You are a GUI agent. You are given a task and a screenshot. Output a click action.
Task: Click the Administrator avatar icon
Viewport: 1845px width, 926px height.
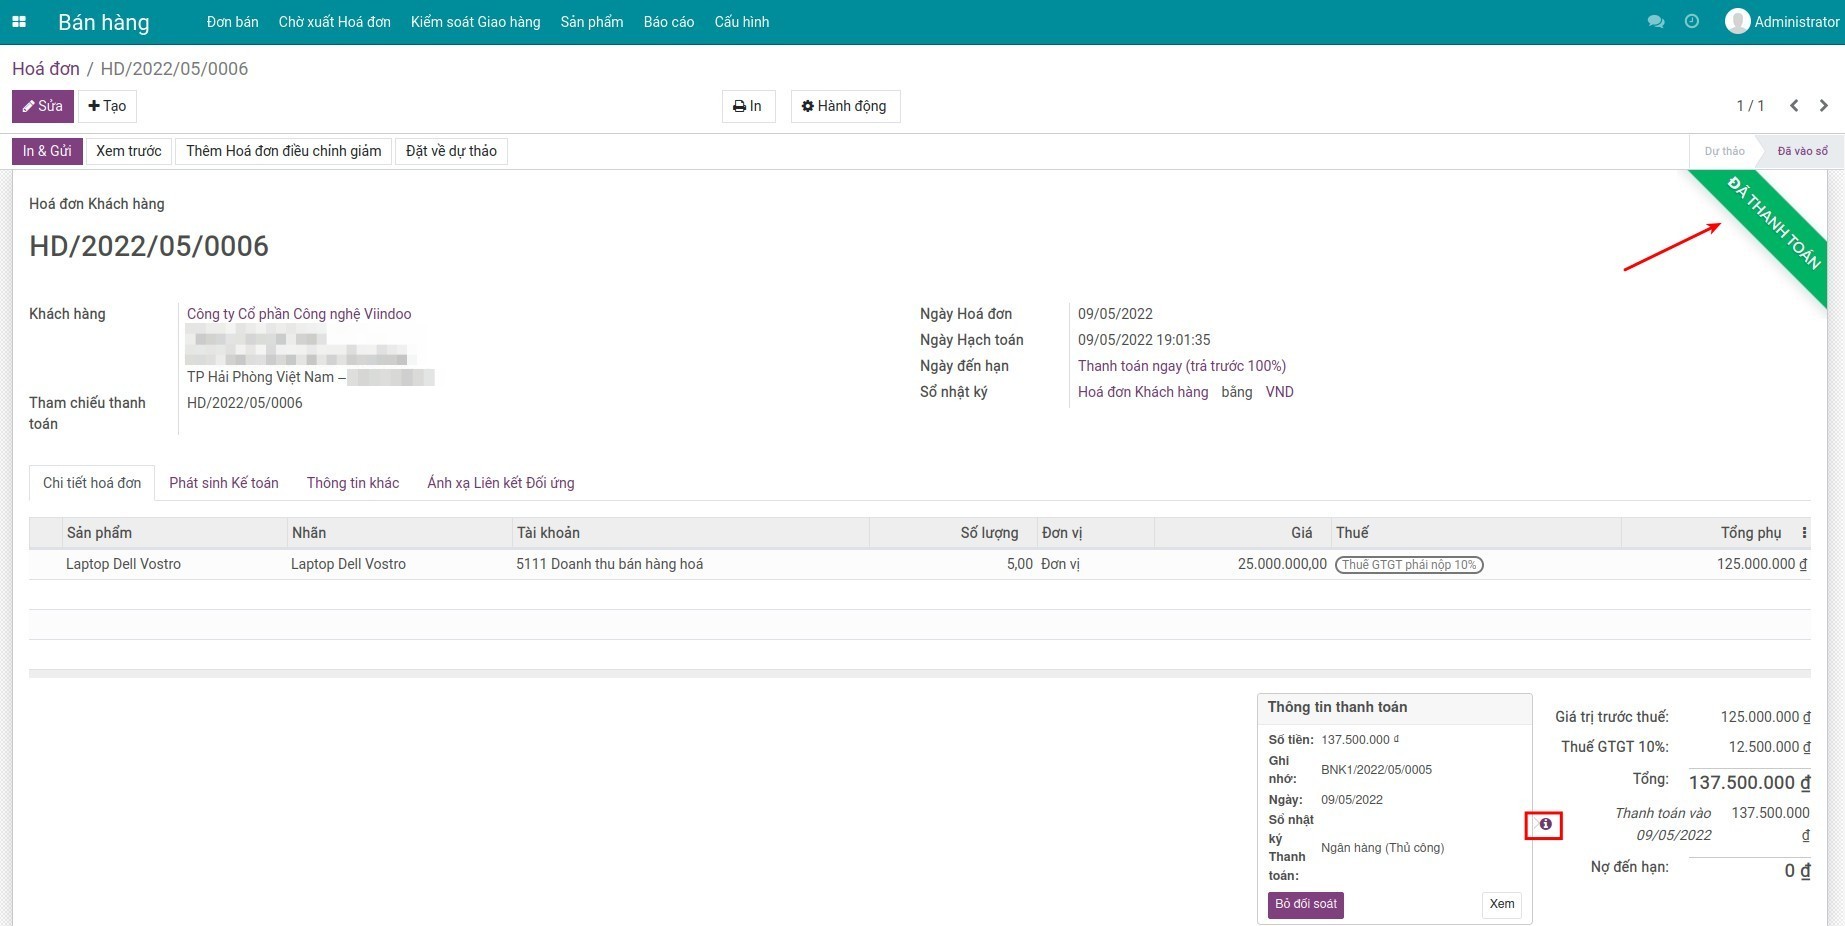(x=1737, y=21)
